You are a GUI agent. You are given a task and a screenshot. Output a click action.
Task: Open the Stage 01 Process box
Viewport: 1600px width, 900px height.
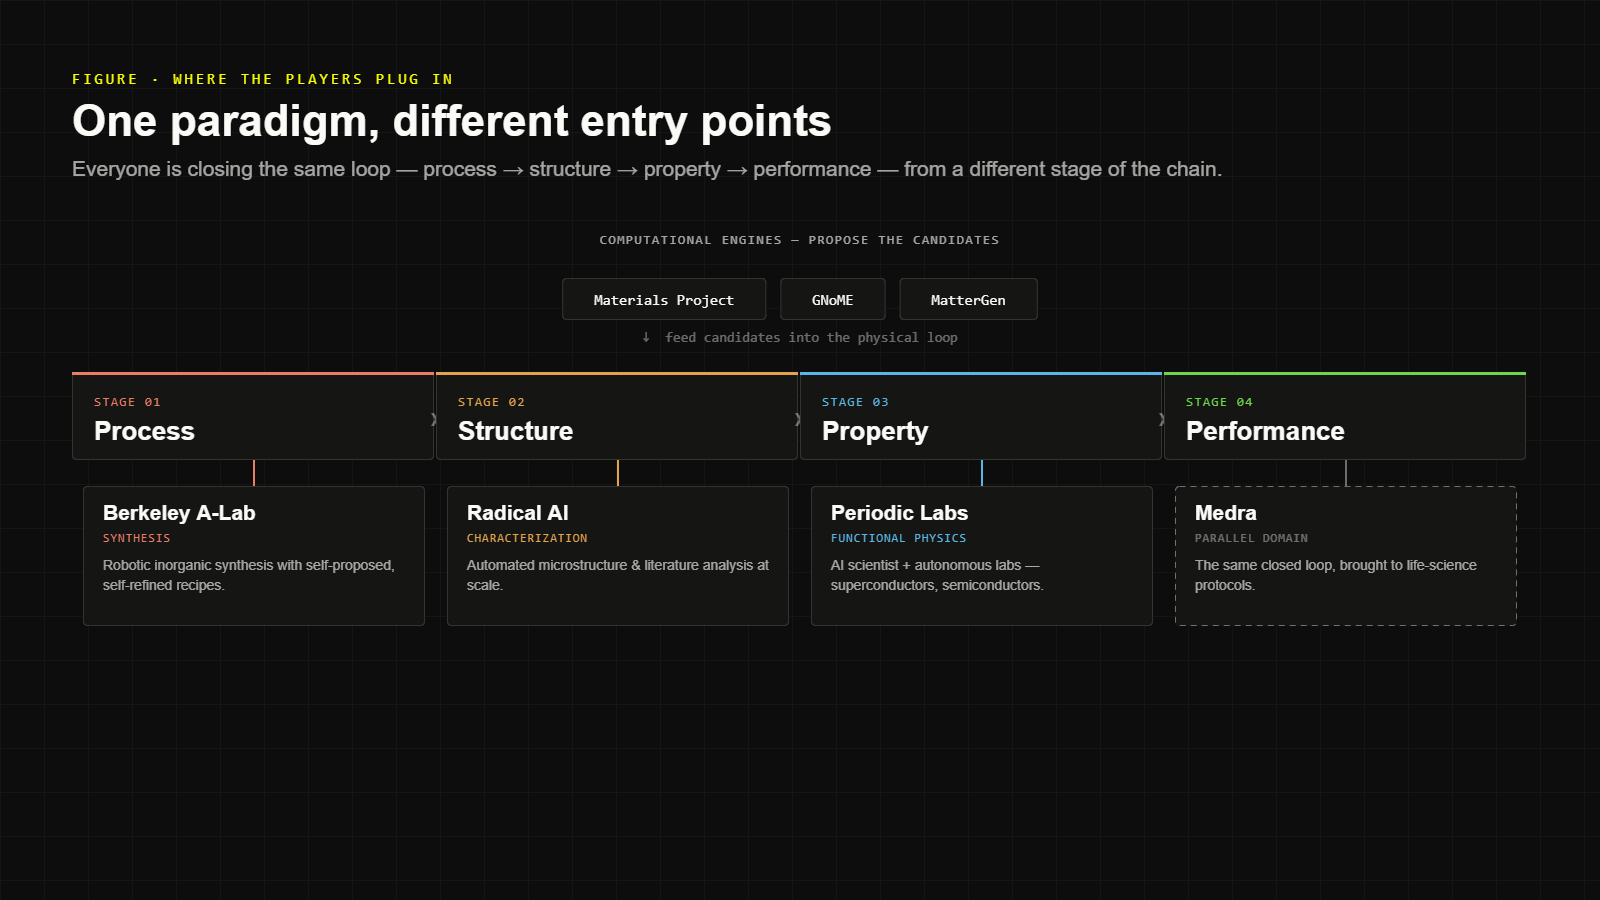click(253, 416)
